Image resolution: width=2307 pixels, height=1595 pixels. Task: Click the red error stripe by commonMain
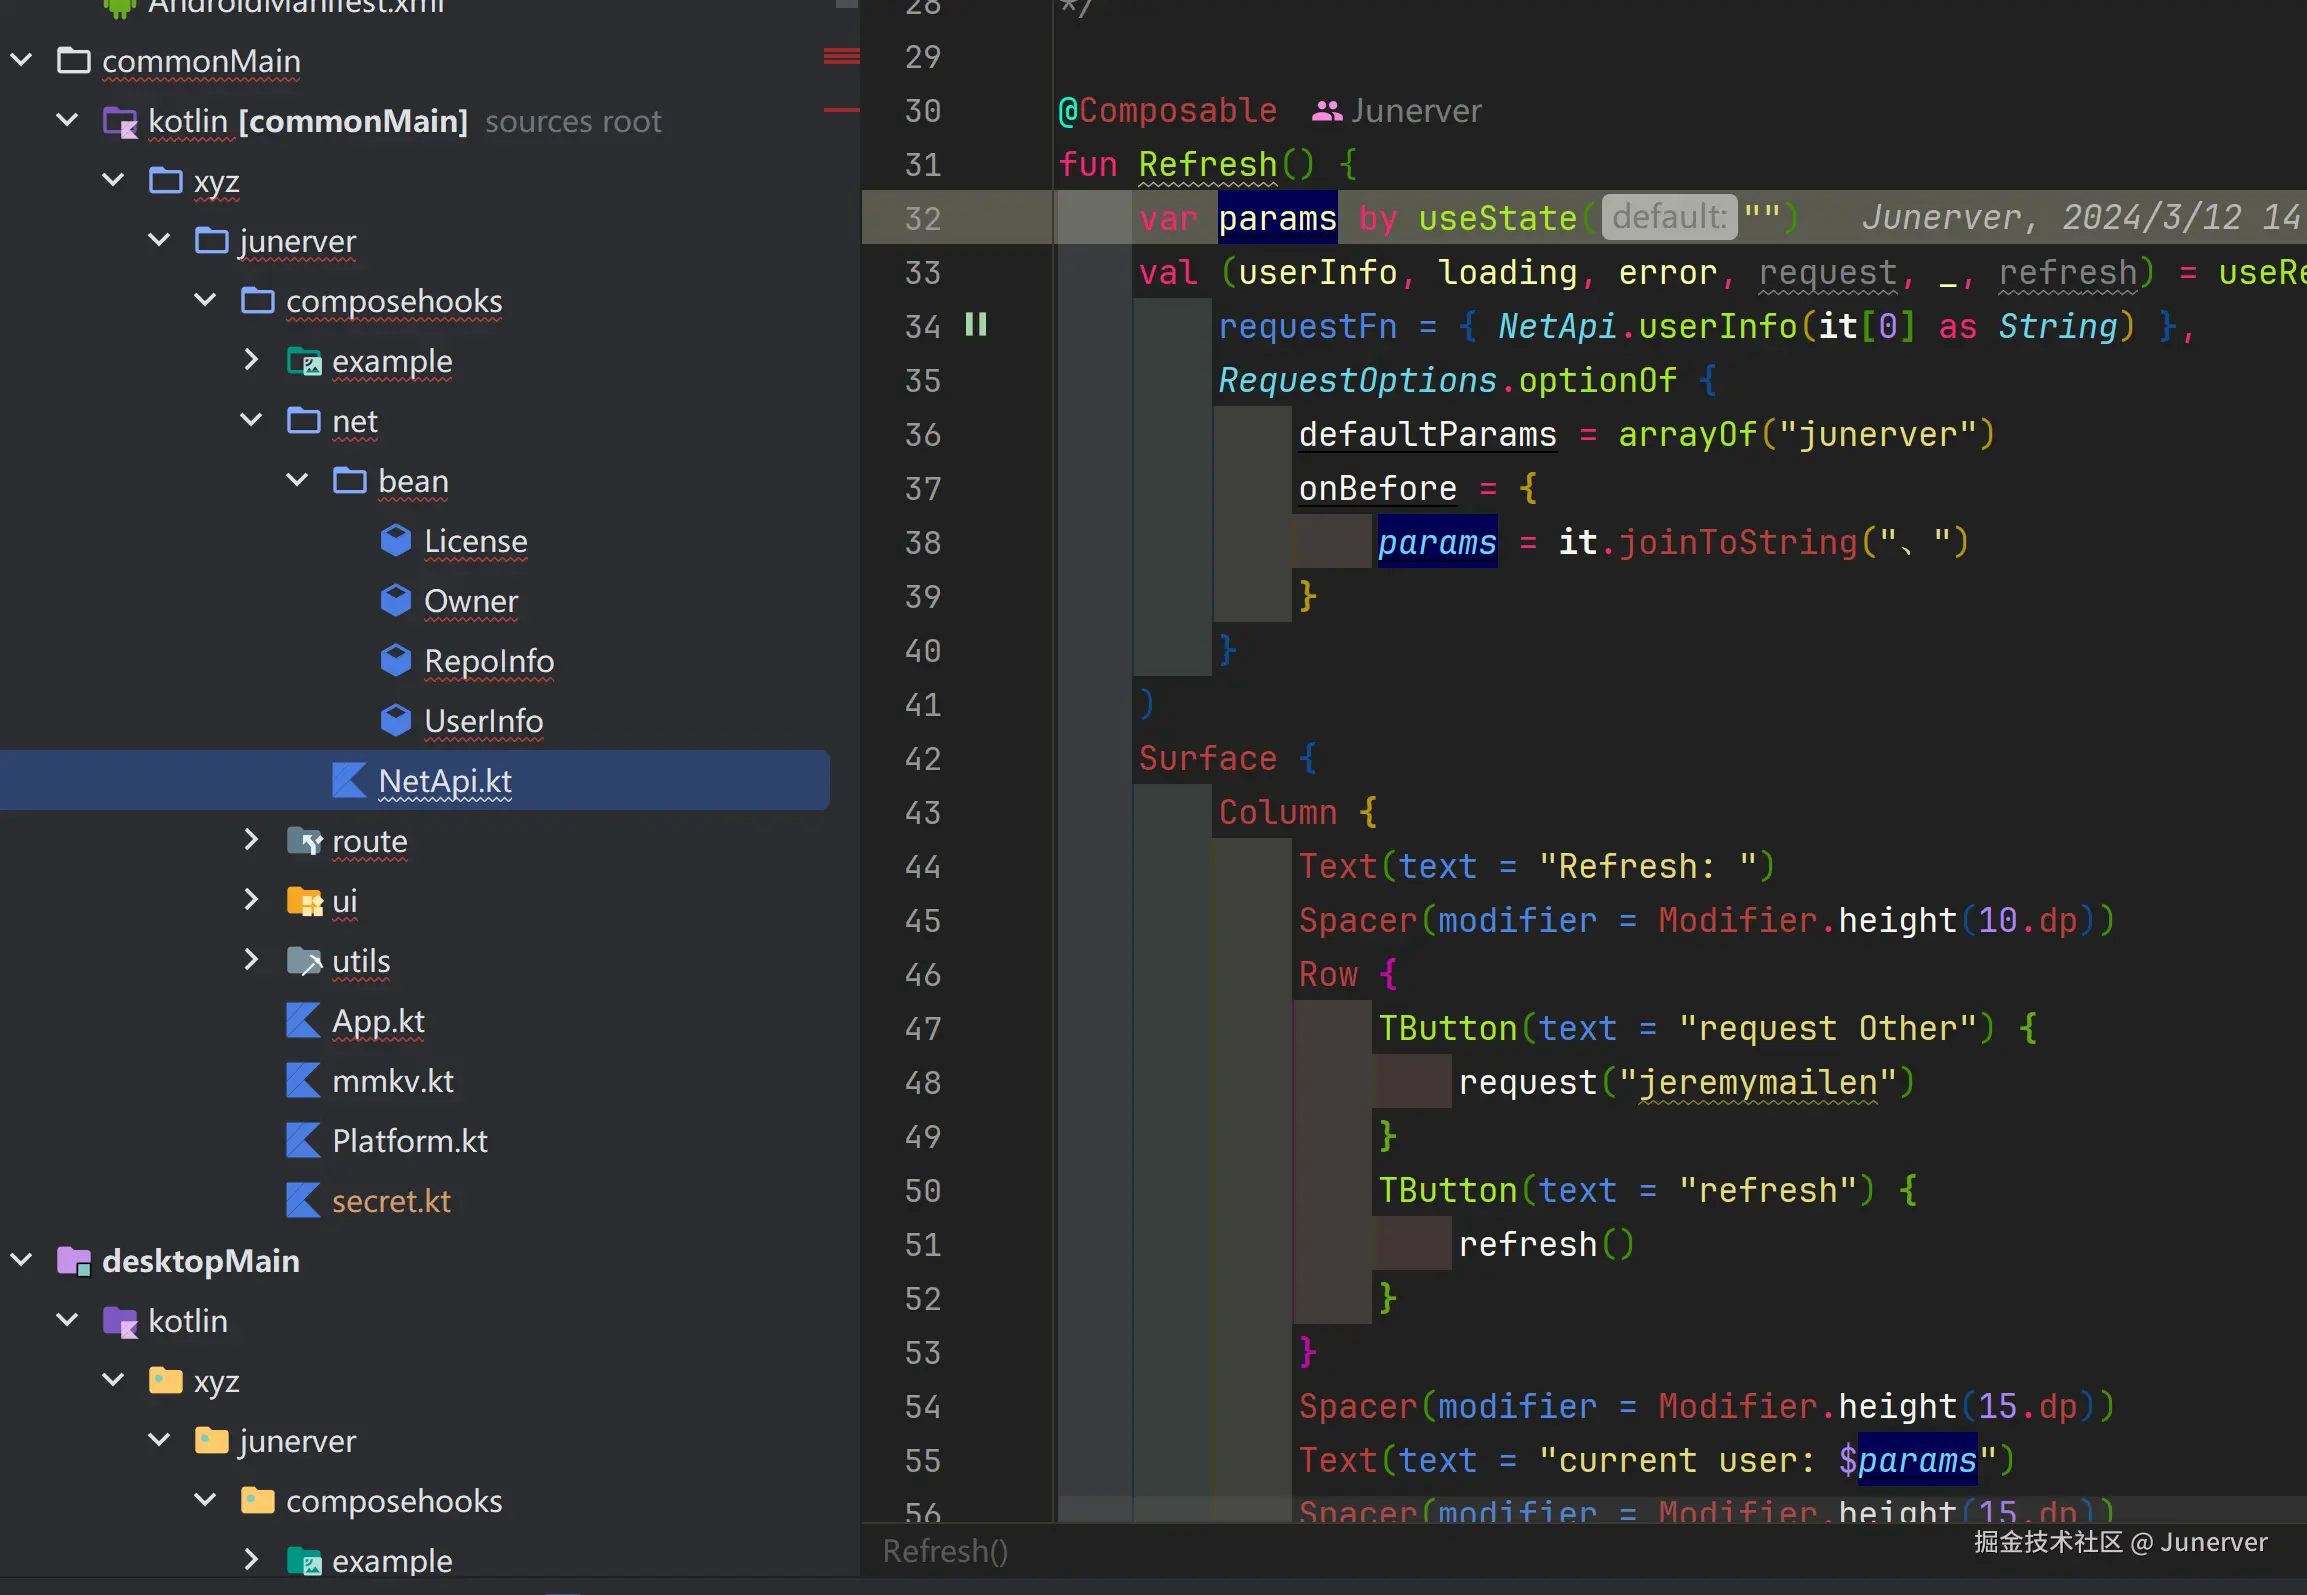[x=841, y=56]
